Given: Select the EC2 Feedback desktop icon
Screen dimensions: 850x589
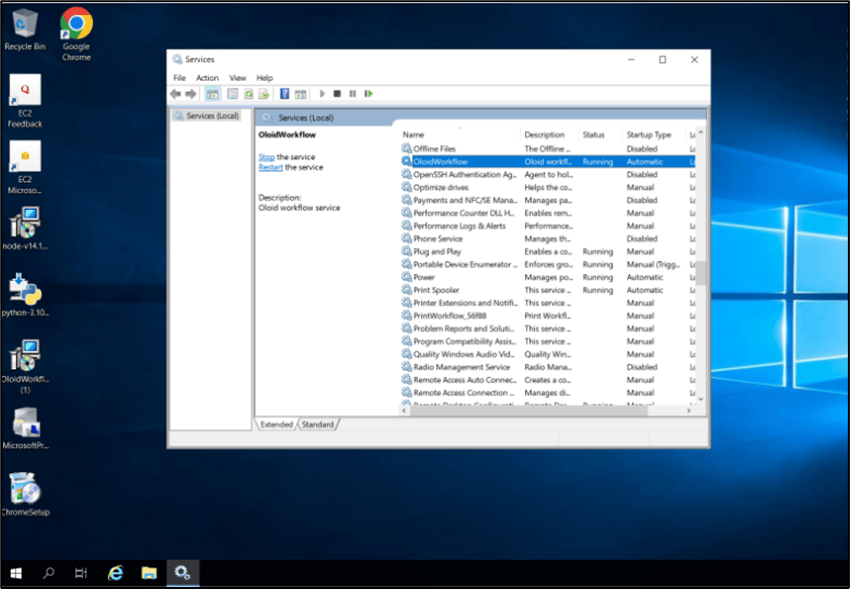Looking at the screenshot, I should [x=25, y=101].
